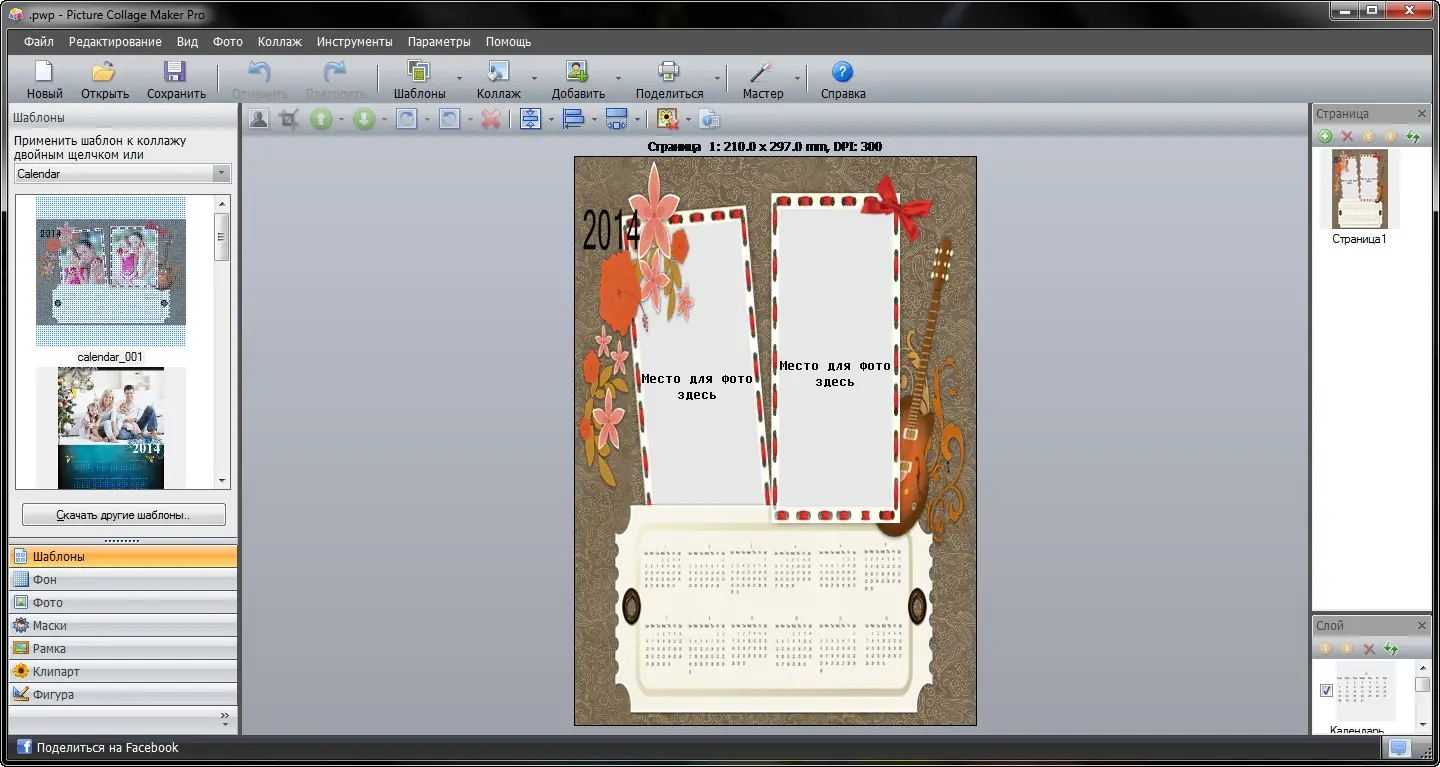Open the Коллаж menu

(x=279, y=42)
